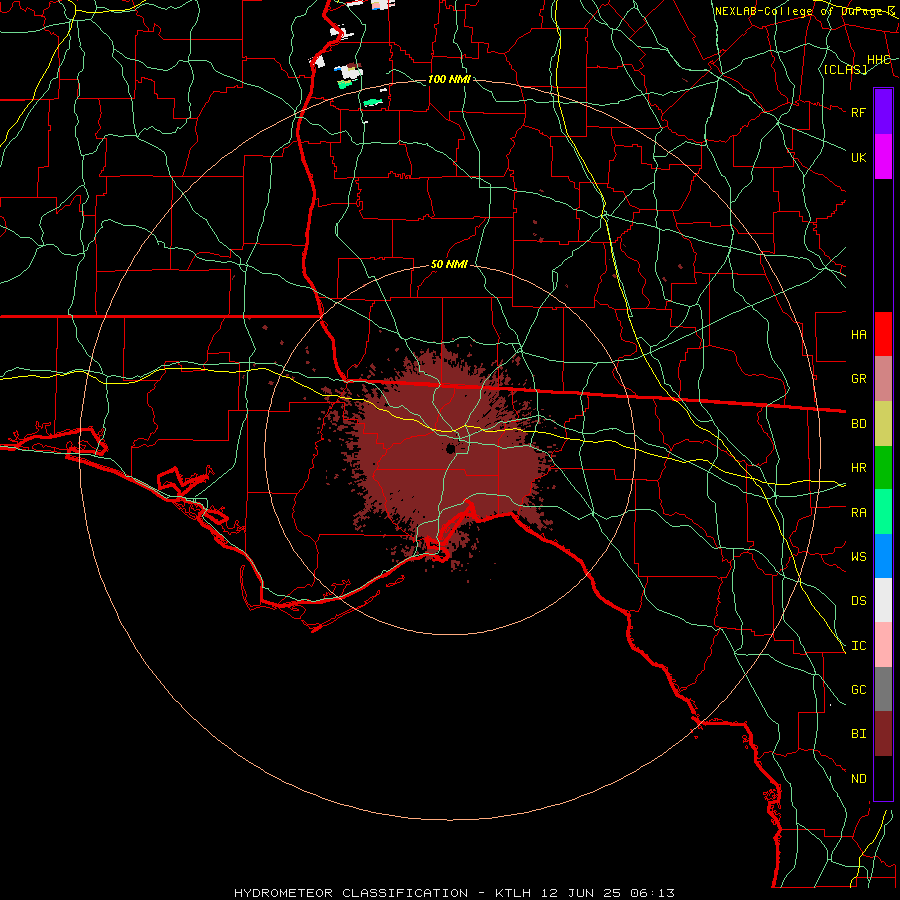Click the UK magenta legend swatch
Viewport: 900px width, 900px height.
tap(883, 157)
